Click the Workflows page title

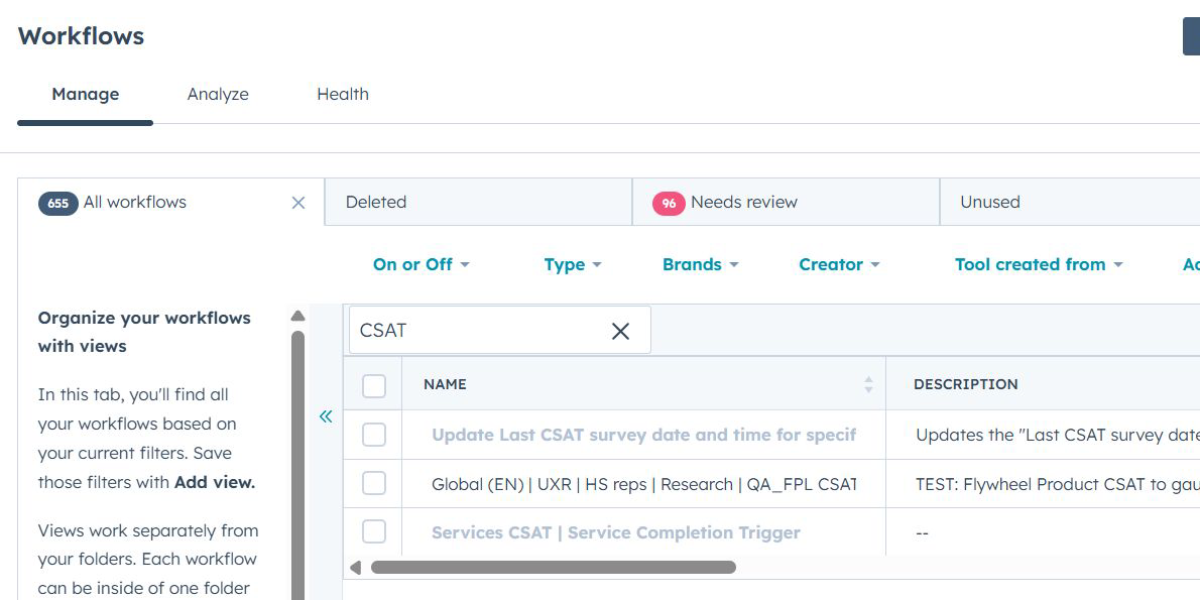click(x=81, y=36)
